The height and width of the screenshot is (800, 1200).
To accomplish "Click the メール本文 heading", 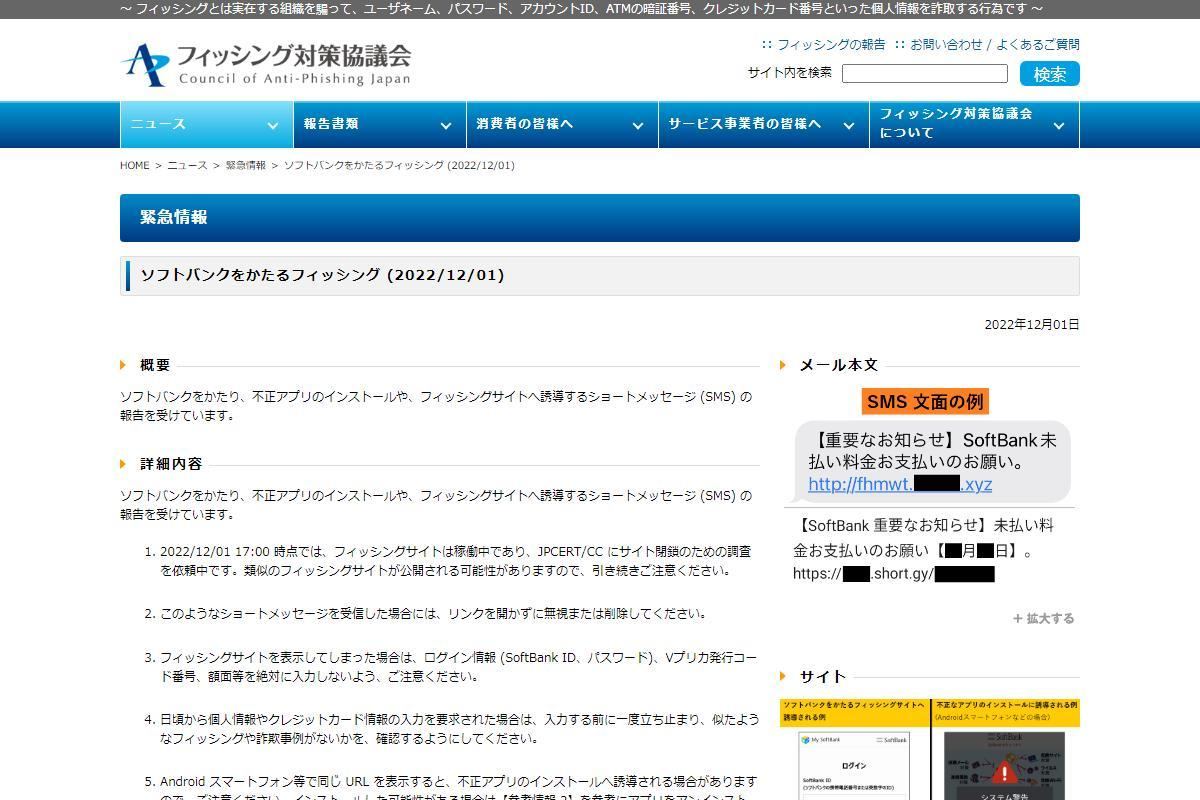I will click(x=839, y=365).
